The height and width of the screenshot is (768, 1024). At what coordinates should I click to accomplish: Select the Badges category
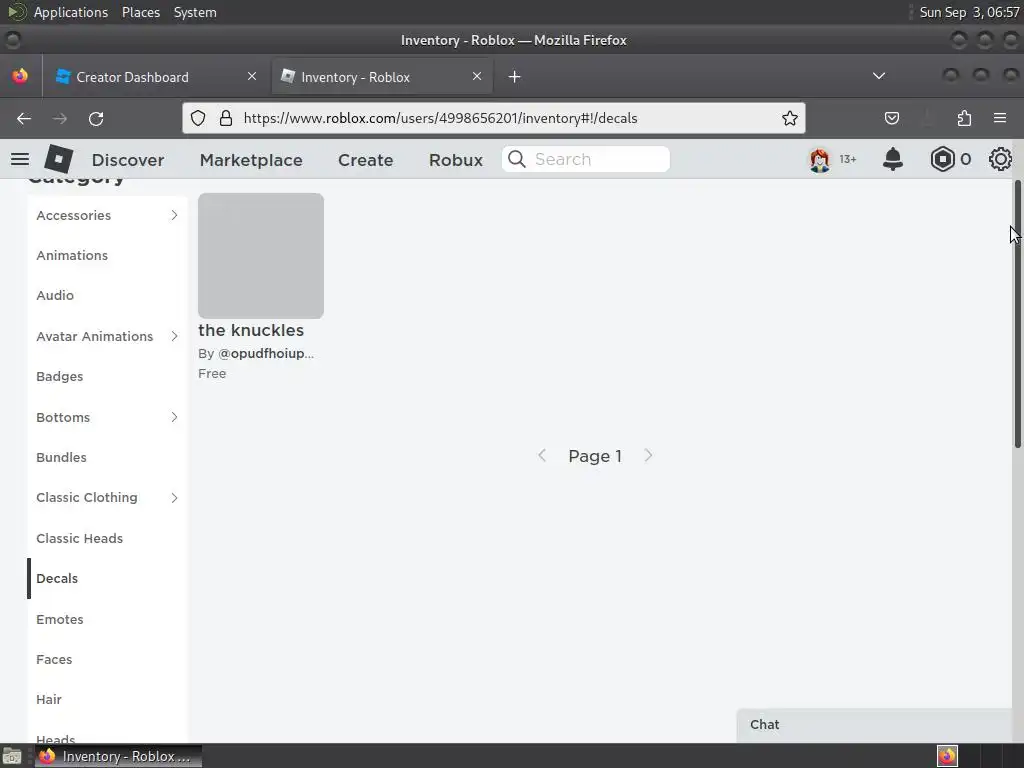59,376
